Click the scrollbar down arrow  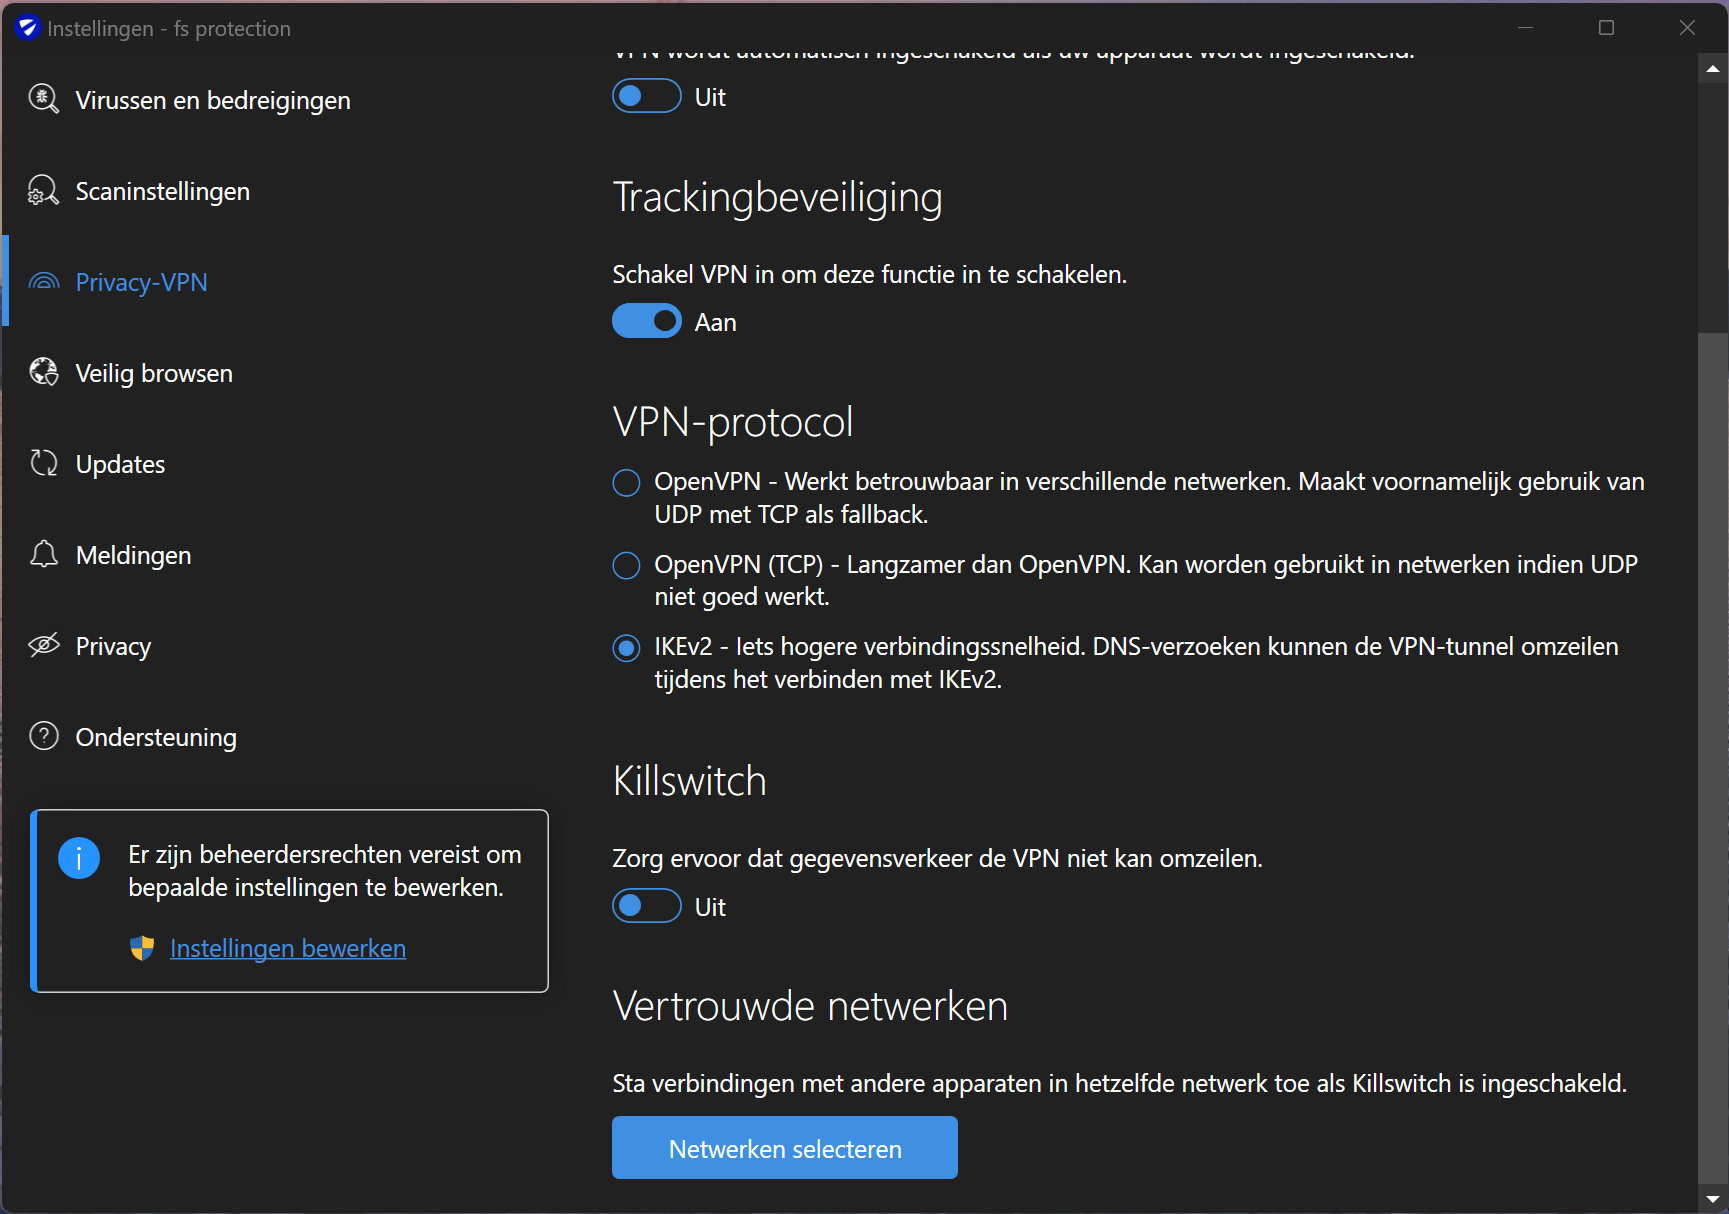[1713, 1198]
